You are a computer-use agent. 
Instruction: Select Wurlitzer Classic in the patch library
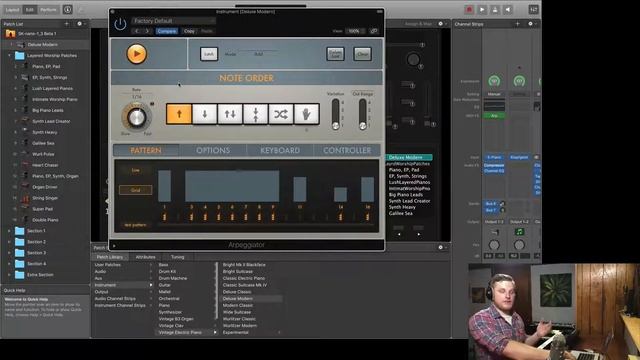pyautogui.click(x=240, y=319)
